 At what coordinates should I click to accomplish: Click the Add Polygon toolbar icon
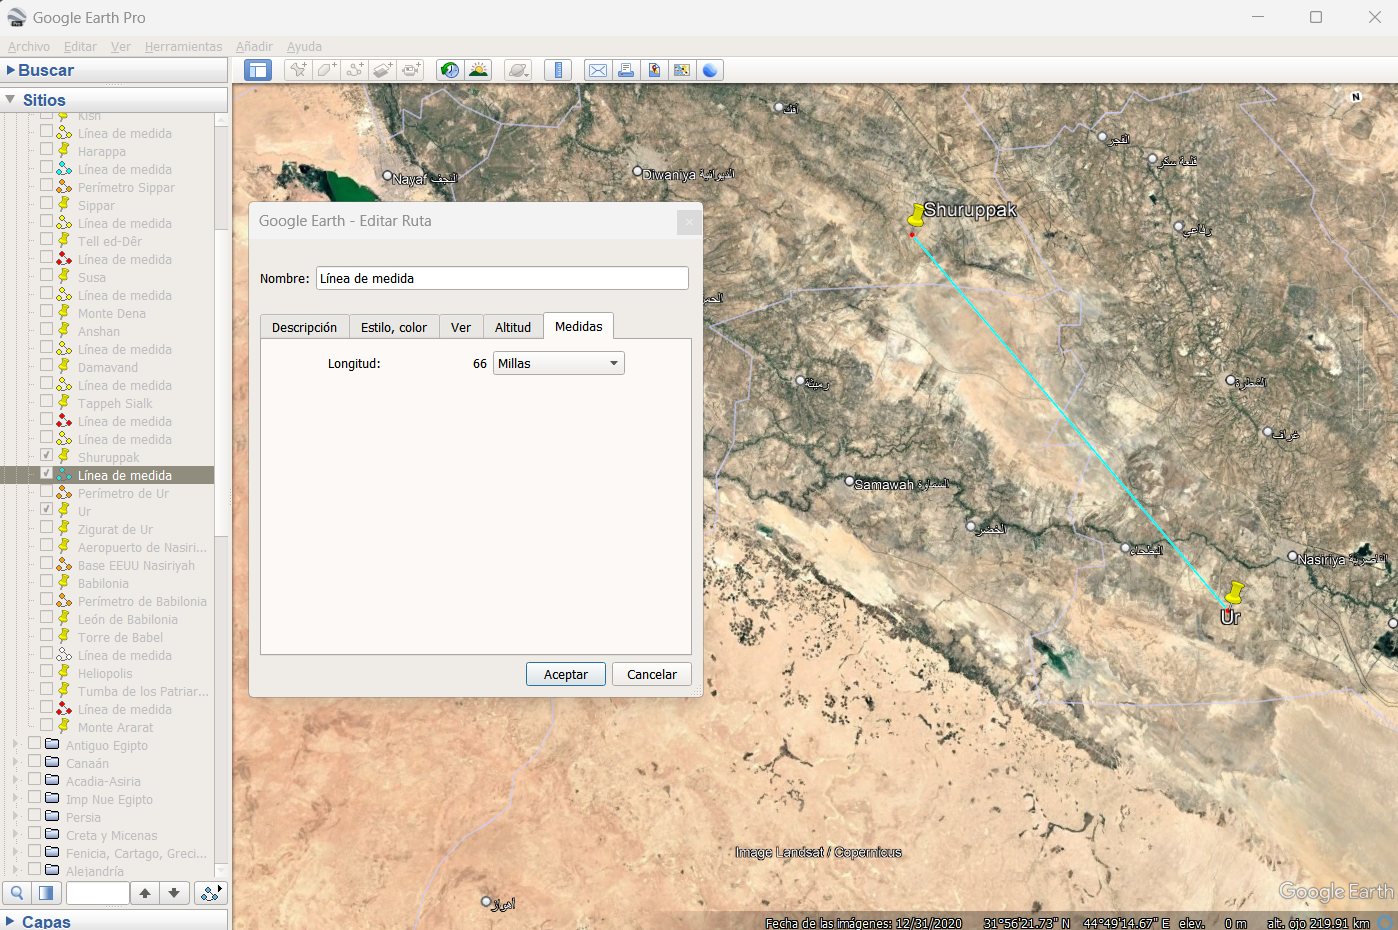point(326,70)
